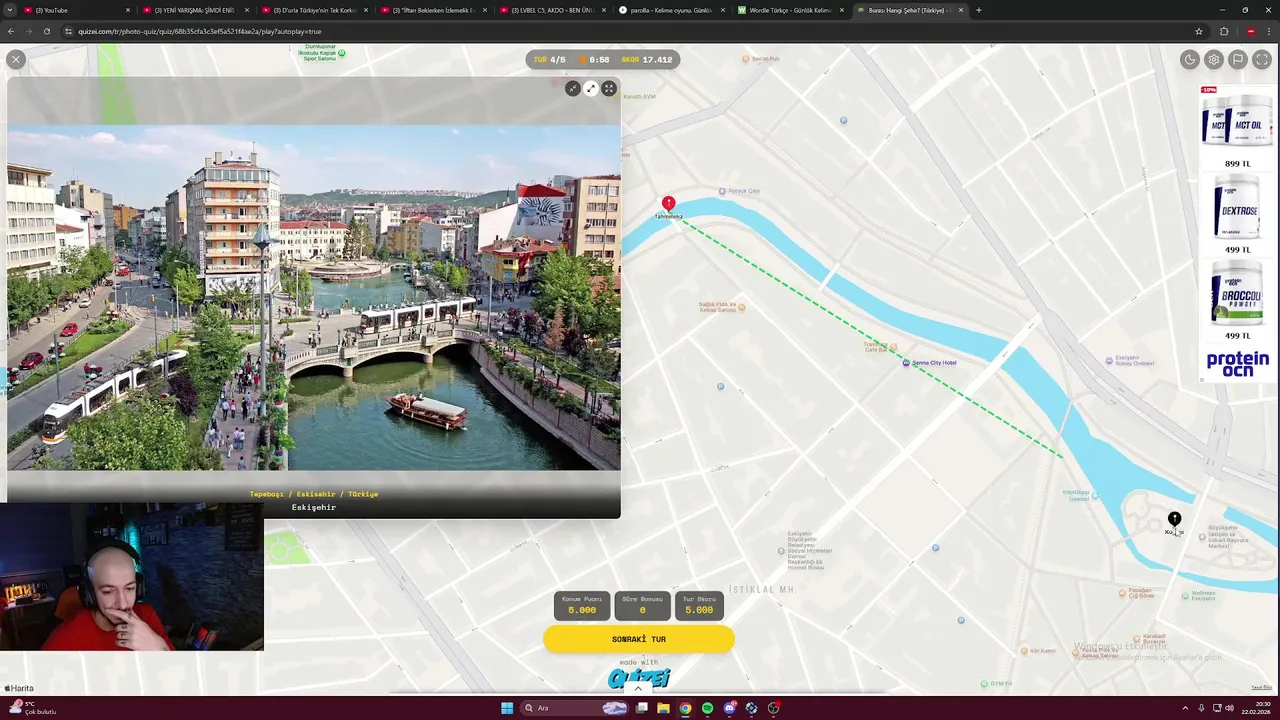The image size is (1280, 720).
Task: Open Discord from taskbar
Action: pyautogui.click(x=729, y=708)
